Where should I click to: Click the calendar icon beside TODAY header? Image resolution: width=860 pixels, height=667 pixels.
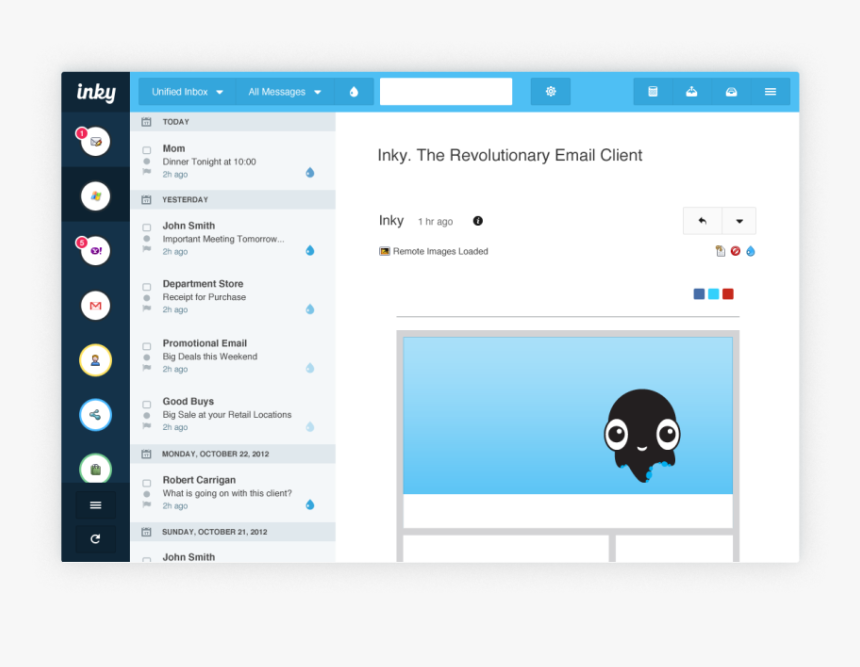pyautogui.click(x=146, y=122)
